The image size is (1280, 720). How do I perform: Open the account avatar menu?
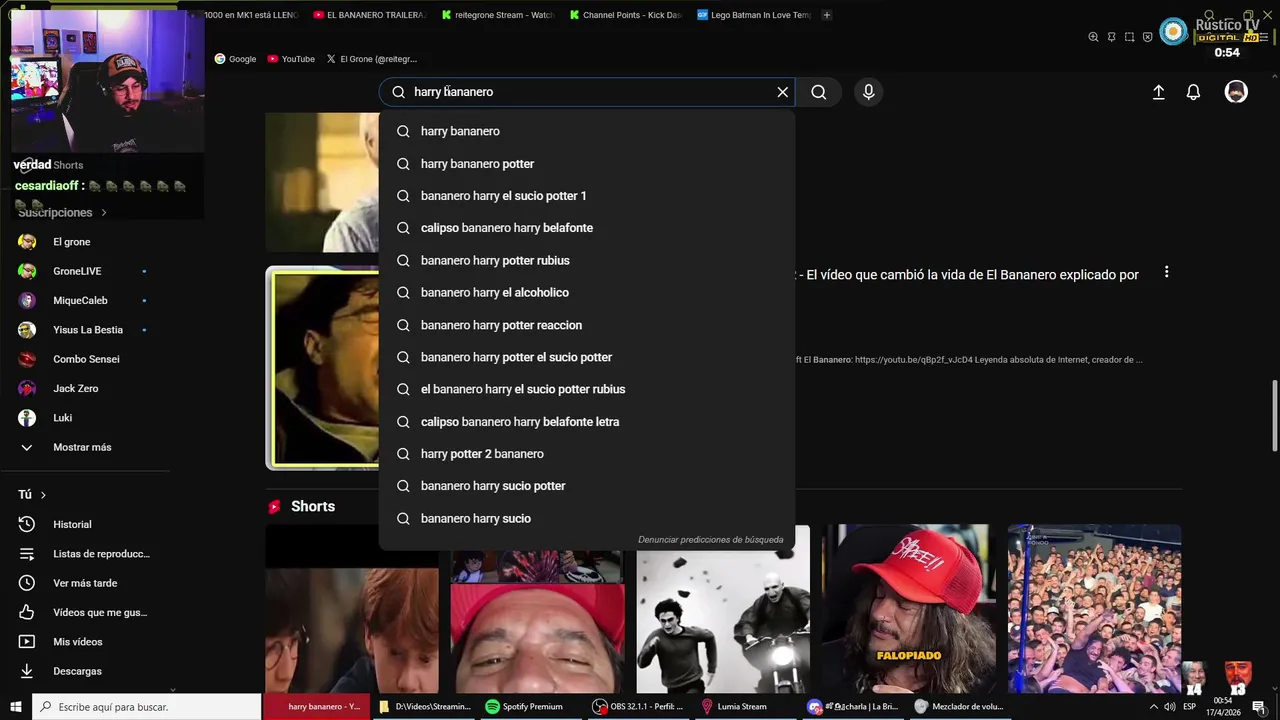click(x=1236, y=92)
